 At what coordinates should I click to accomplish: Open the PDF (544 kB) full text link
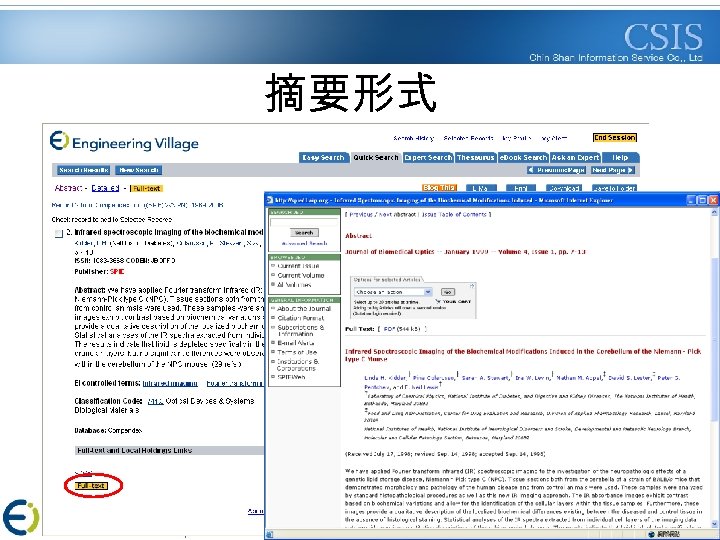pos(402,329)
